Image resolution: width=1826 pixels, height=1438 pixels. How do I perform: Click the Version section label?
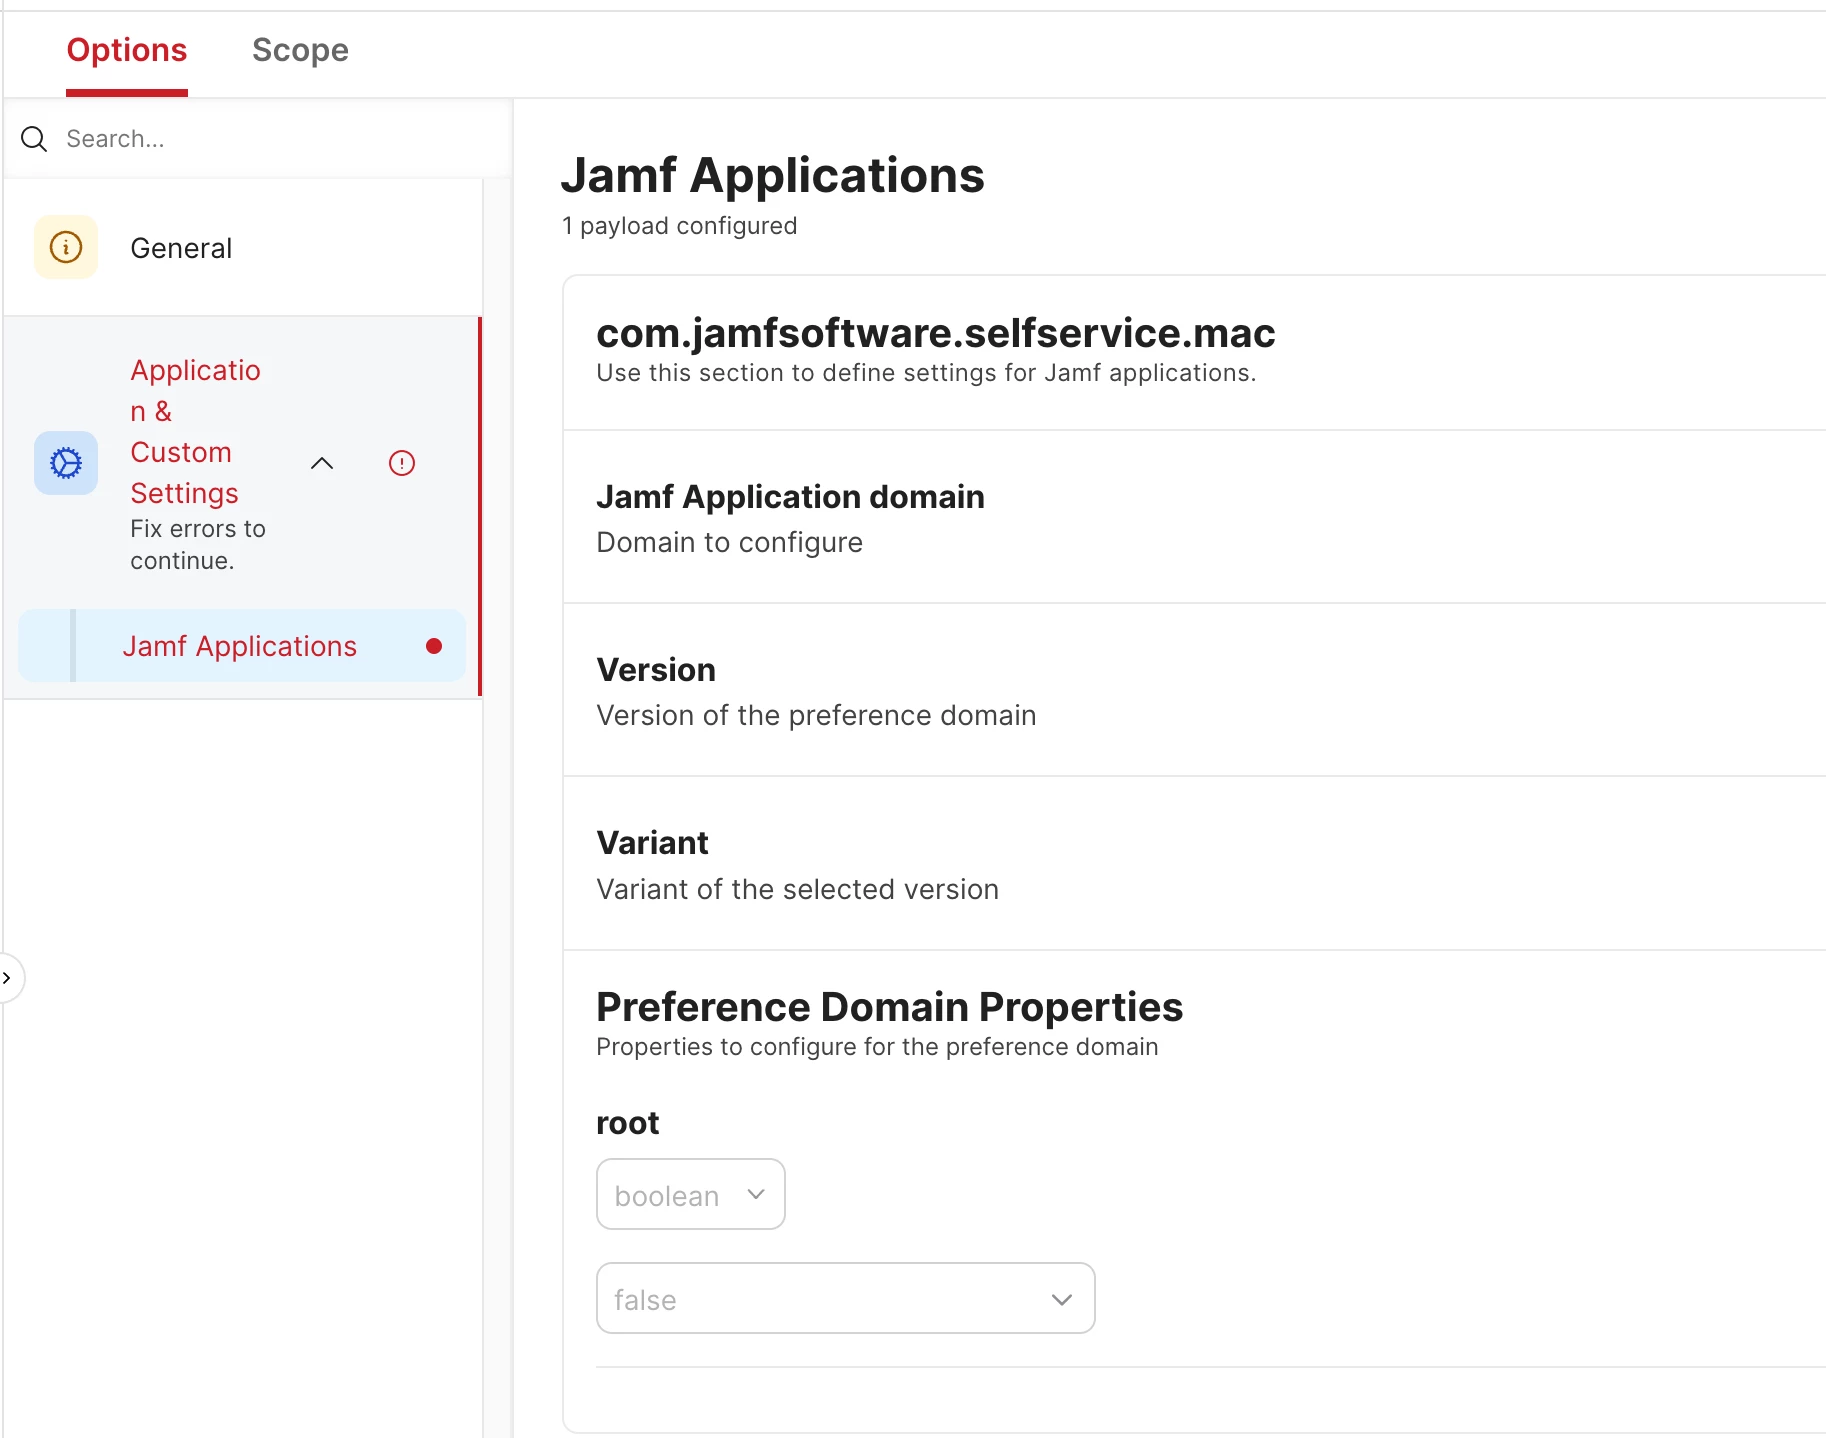tap(656, 670)
